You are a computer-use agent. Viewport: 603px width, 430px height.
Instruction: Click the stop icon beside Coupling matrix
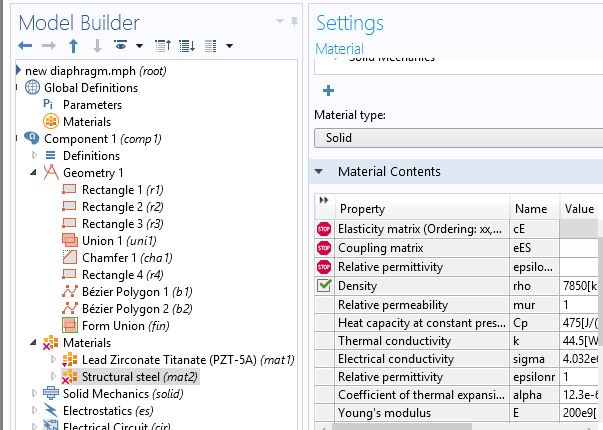pyautogui.click(x=324, y=248)
